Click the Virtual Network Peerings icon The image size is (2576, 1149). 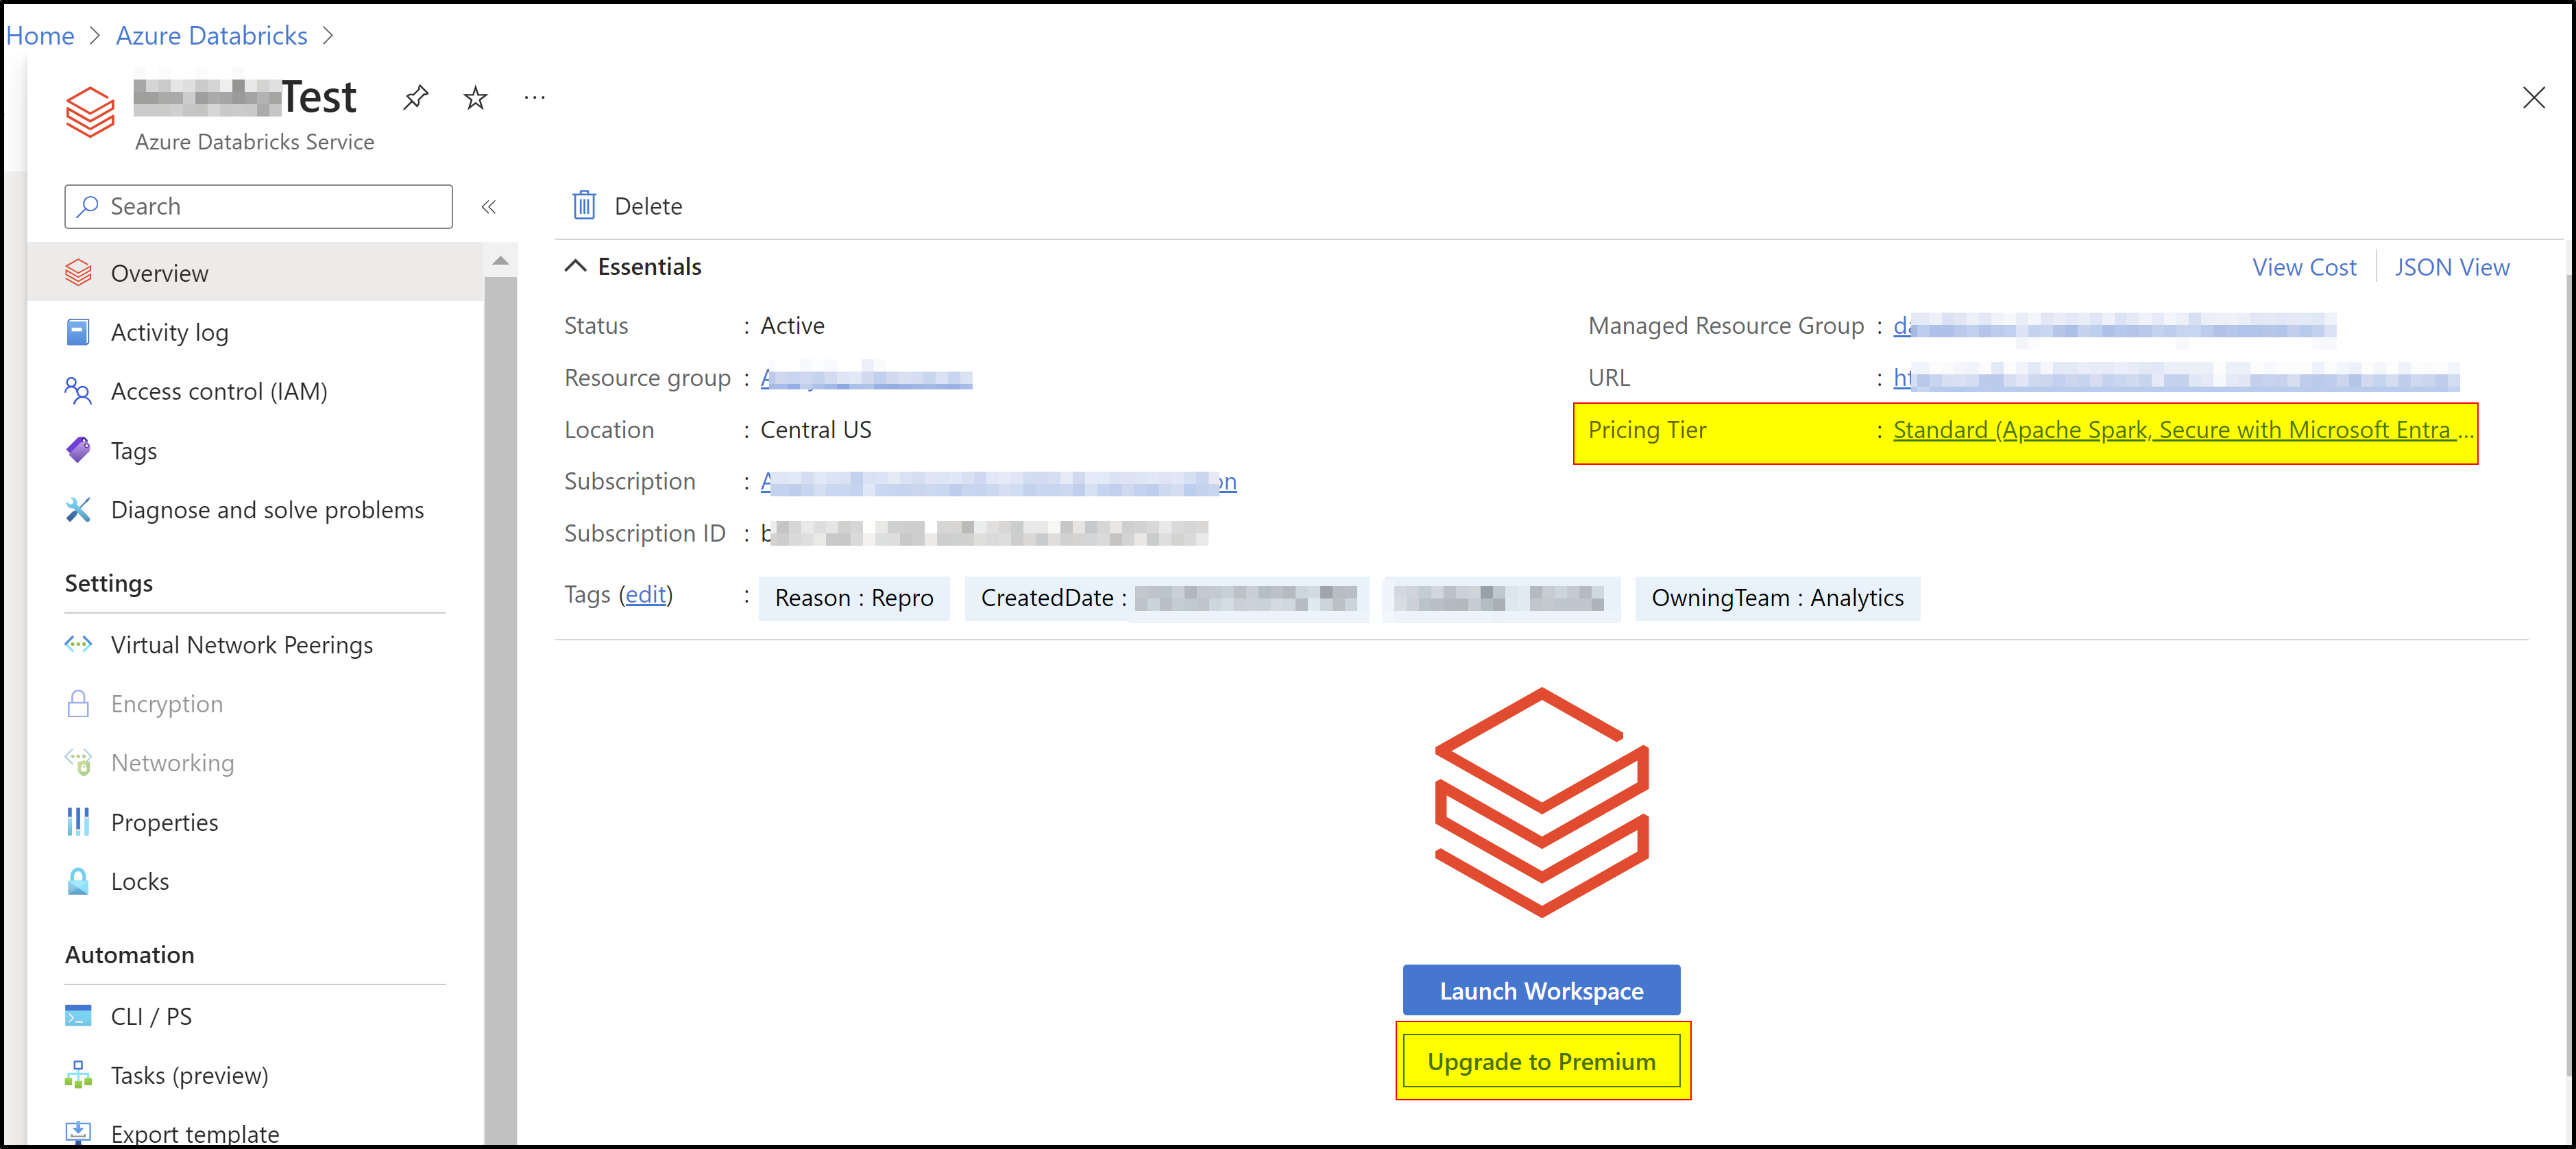(78, 644)
